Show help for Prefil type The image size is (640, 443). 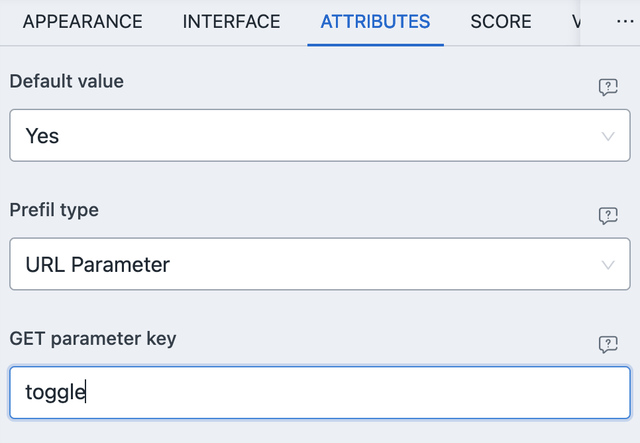pyautogui.click(x=608, y=216)
